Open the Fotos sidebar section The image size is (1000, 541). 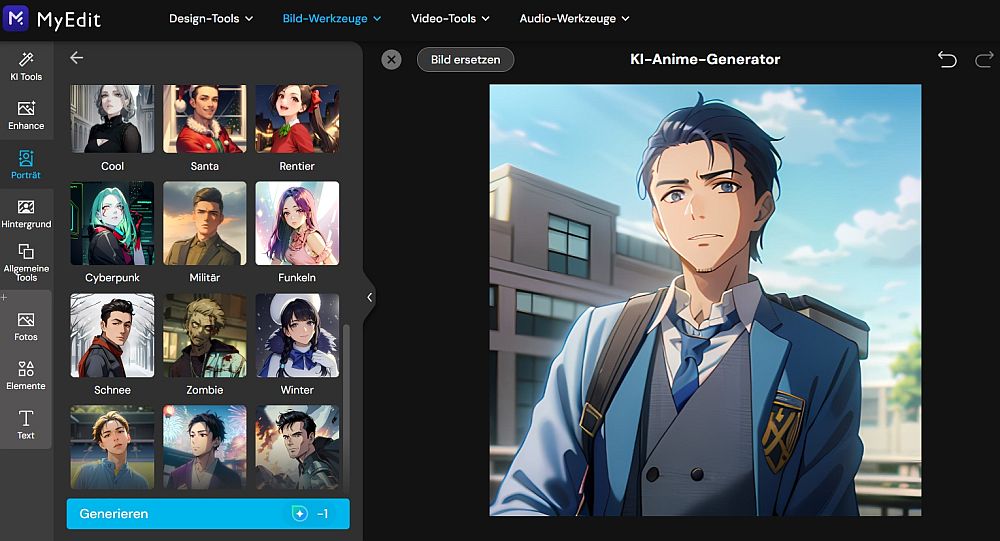point(26,327)
